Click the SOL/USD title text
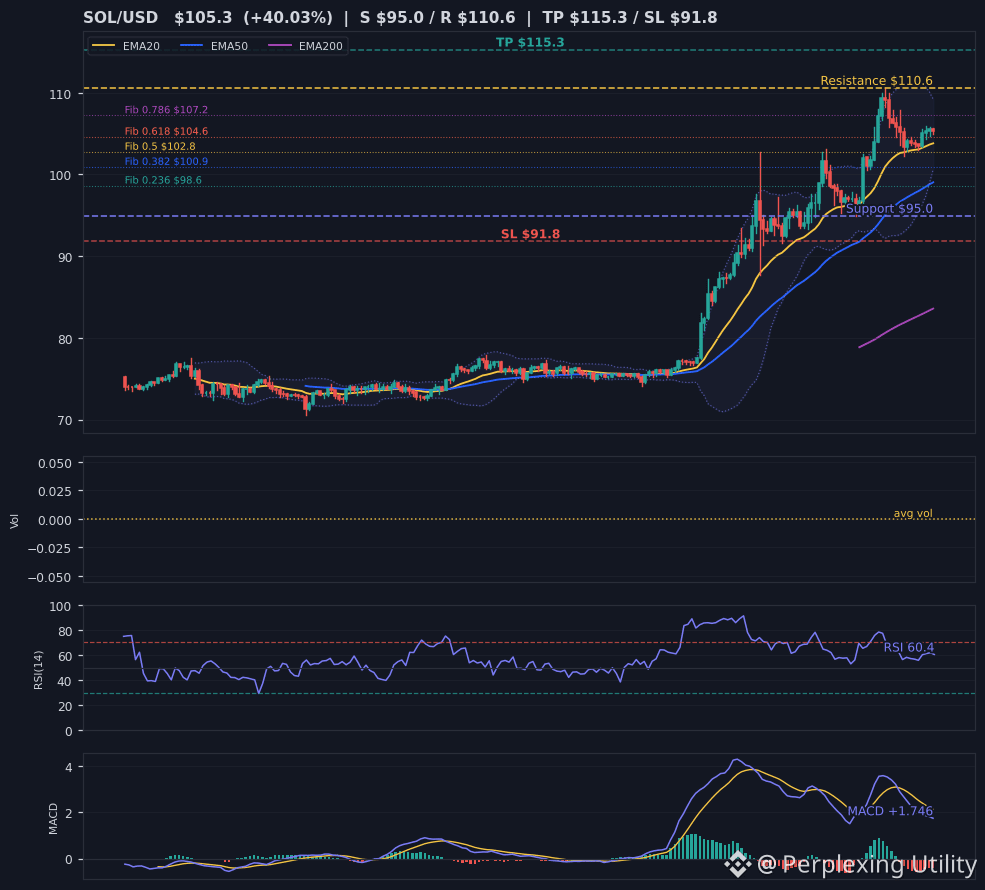 [121, 18]
